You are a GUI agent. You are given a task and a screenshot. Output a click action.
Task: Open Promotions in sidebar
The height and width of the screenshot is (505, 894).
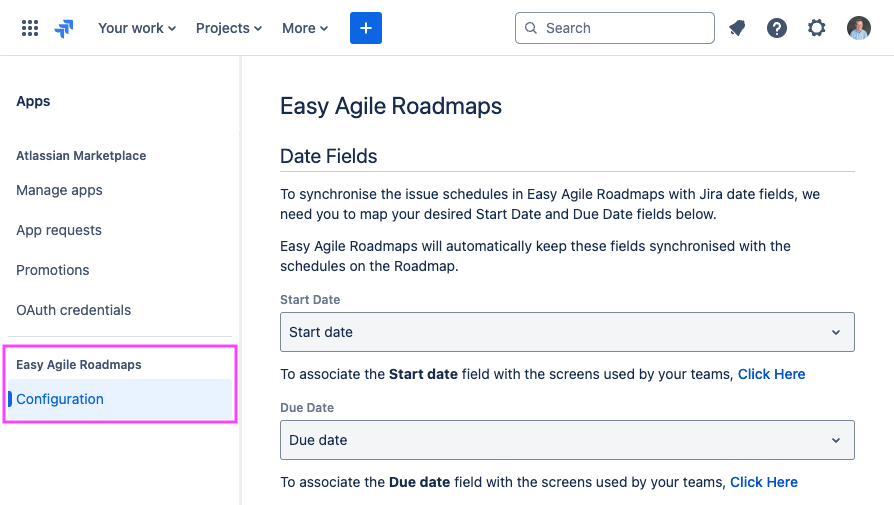coord(52,270)
